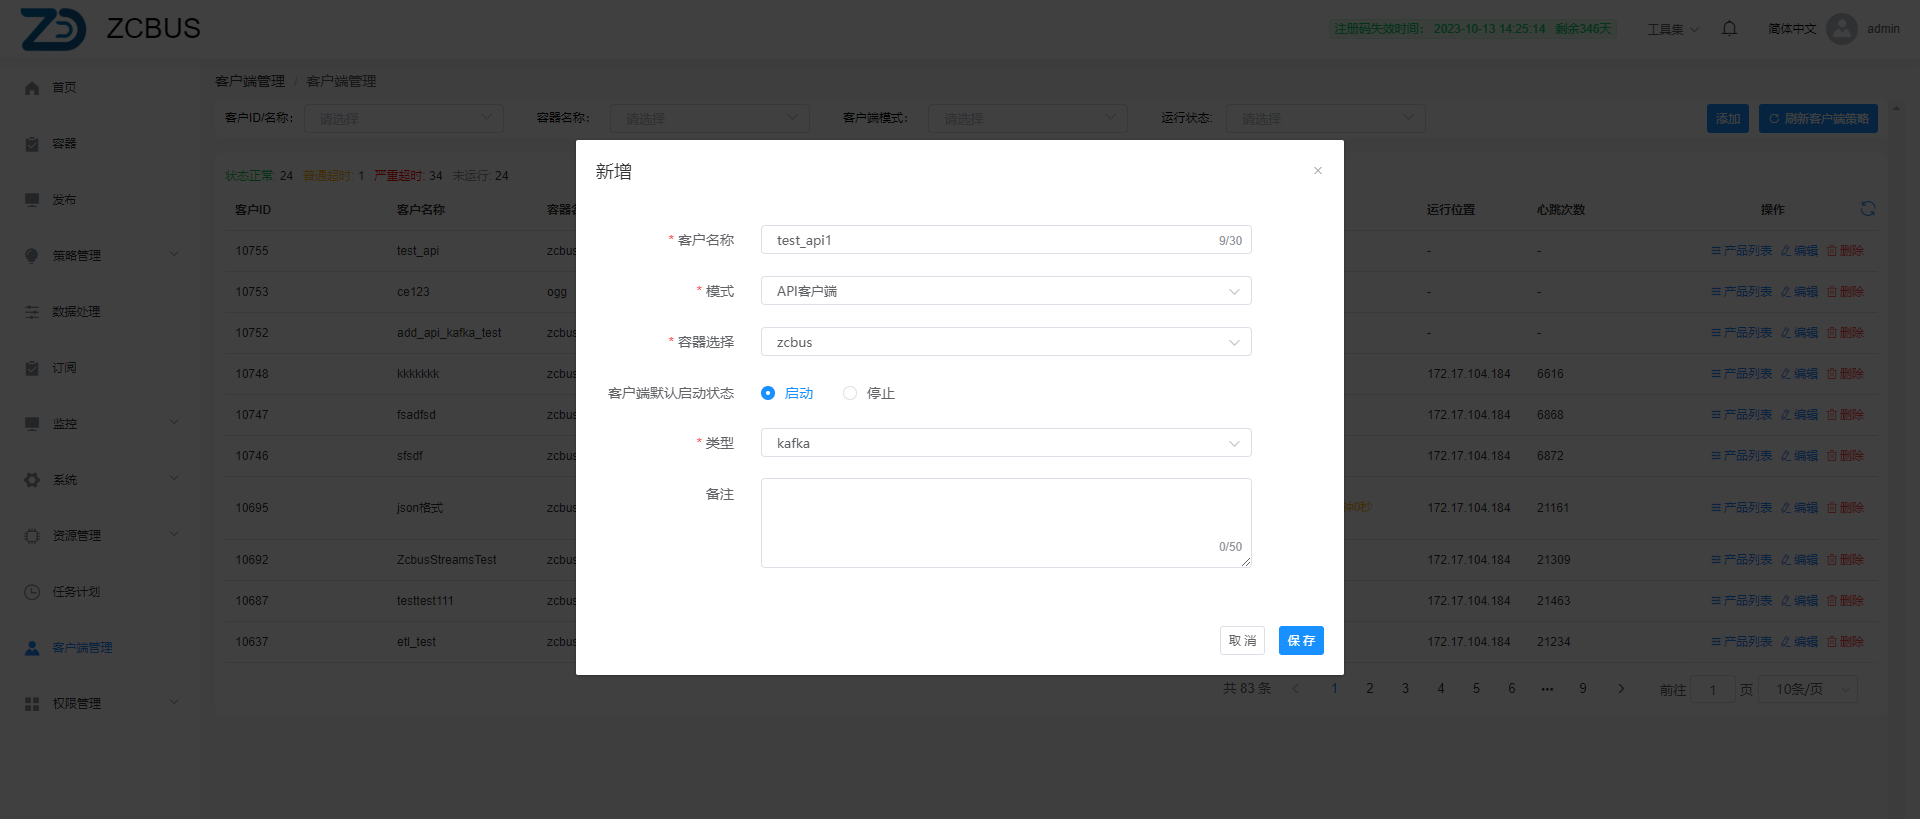Click the ZCBUS logo icon
The image size is (1920, 819).
pyautogui.click(x=53, y=29)
